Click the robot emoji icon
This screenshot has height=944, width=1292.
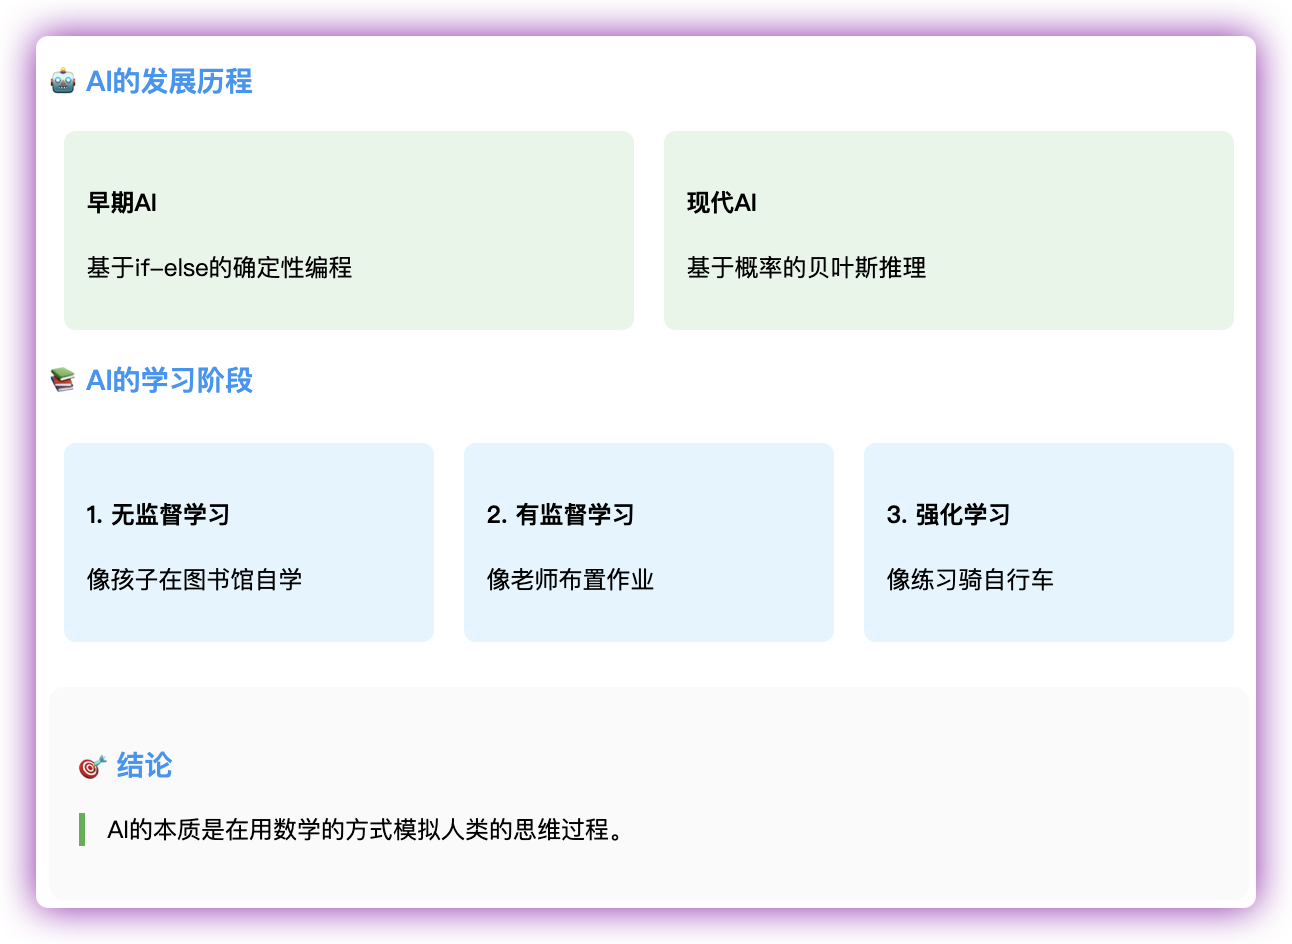pyautogui.click(x=63, y=81)
